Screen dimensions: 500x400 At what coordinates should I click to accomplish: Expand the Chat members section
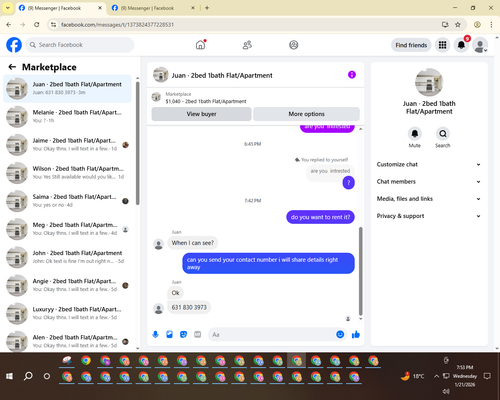click(429, 182)
